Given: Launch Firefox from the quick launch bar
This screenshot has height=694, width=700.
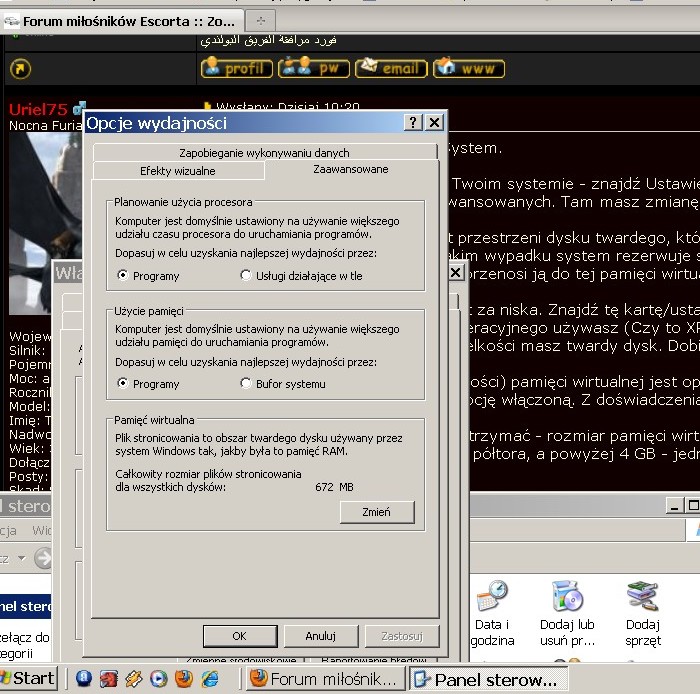Looking at the screenshot, I should [184, 678].
